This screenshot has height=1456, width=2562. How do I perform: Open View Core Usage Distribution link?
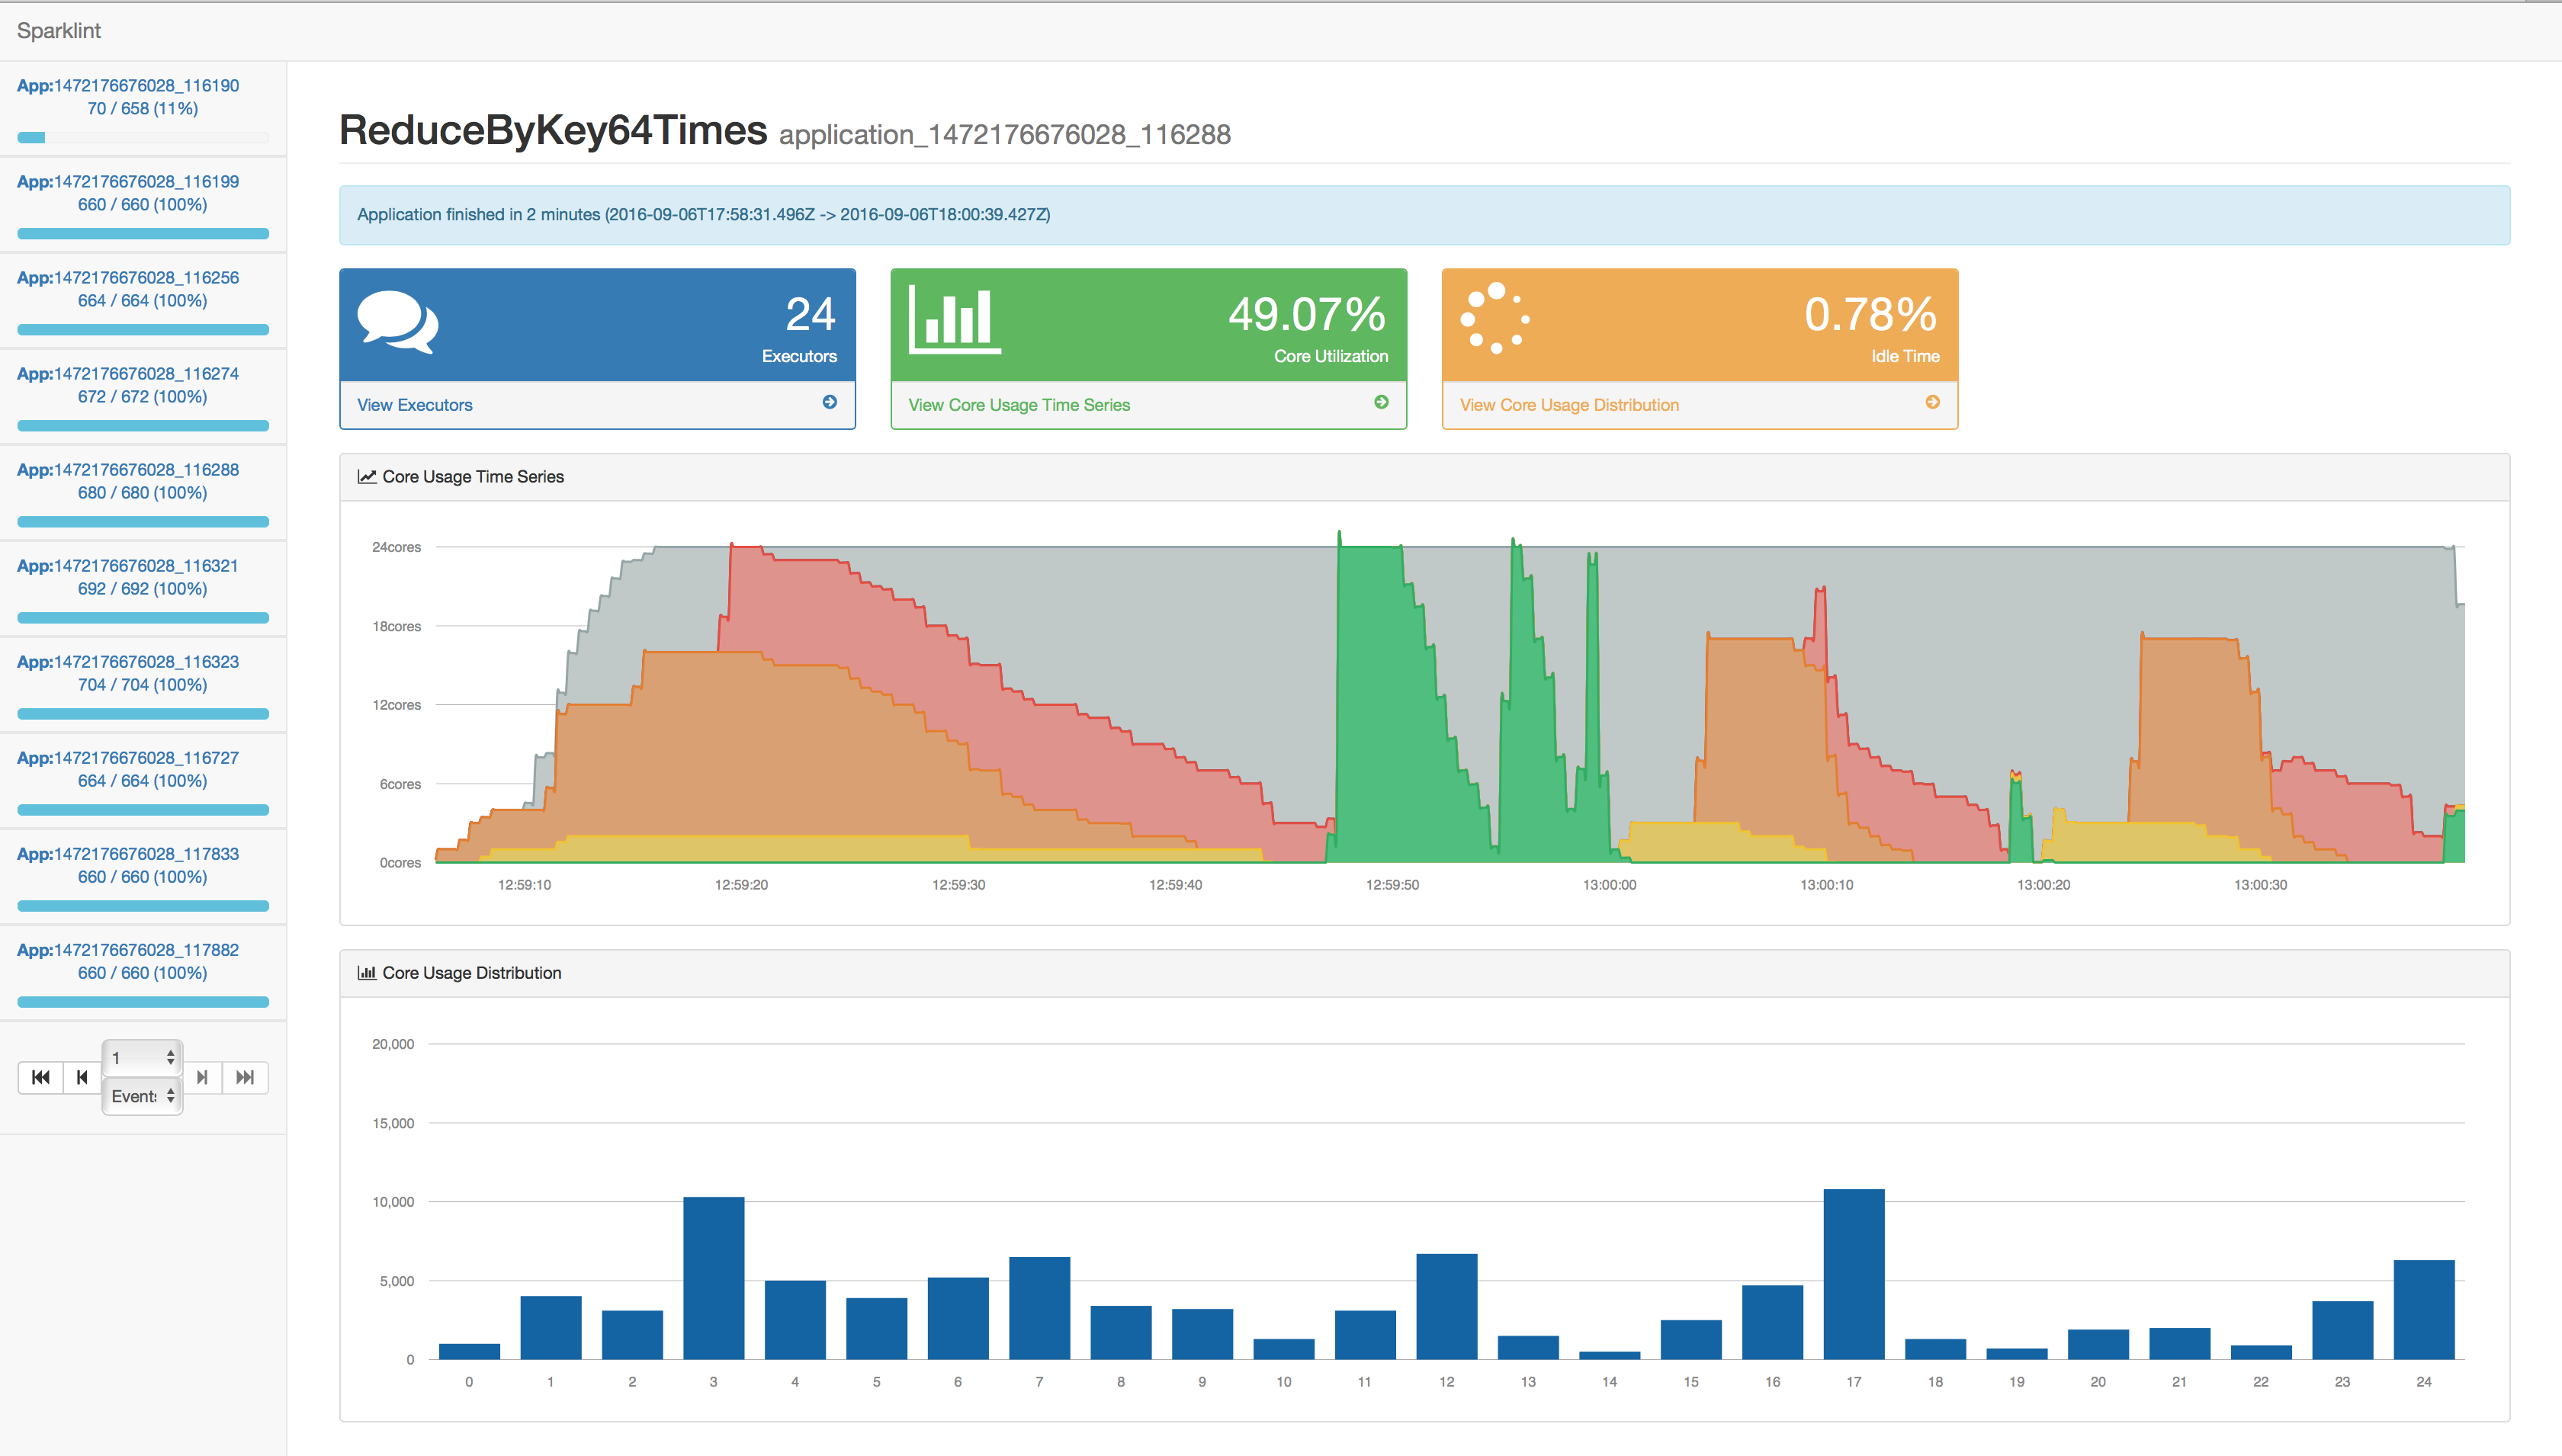click(1568, 405)
